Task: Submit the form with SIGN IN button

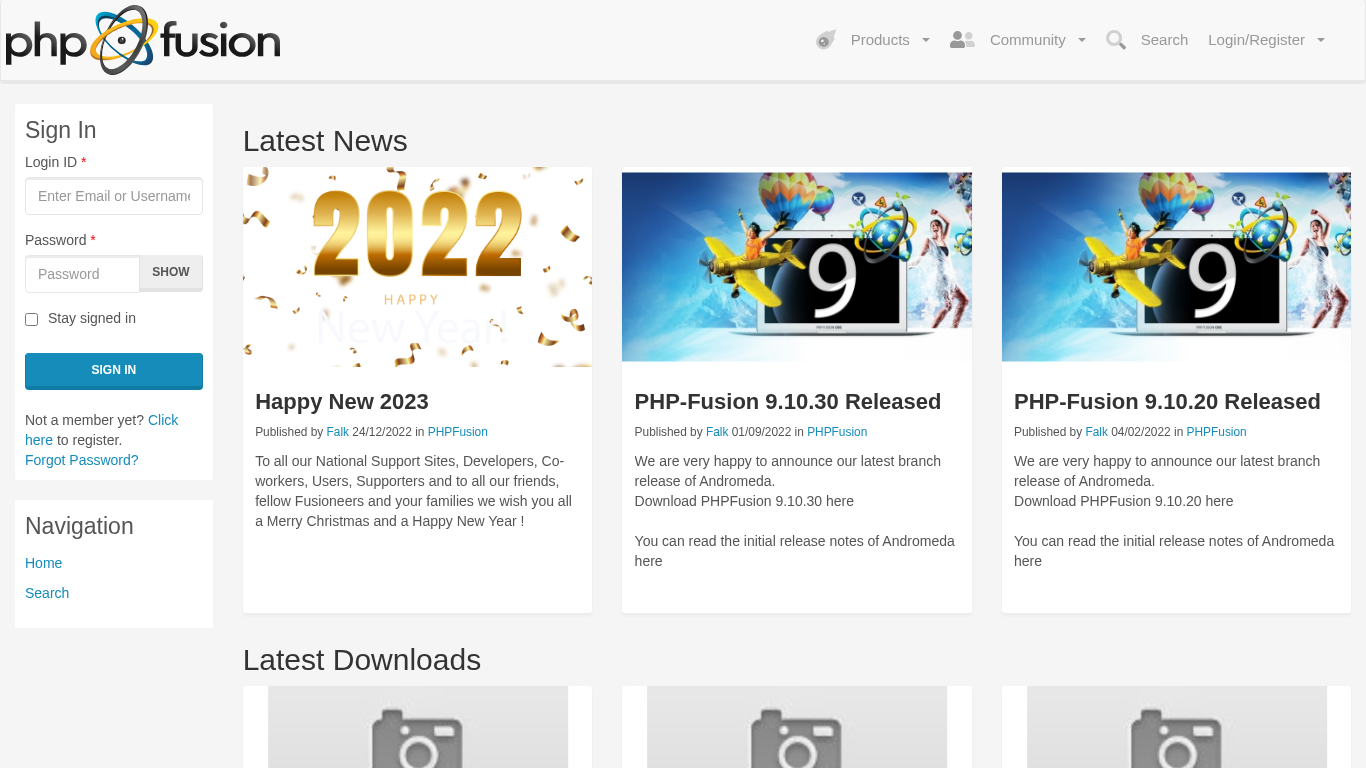Action: tap(114, 370)
